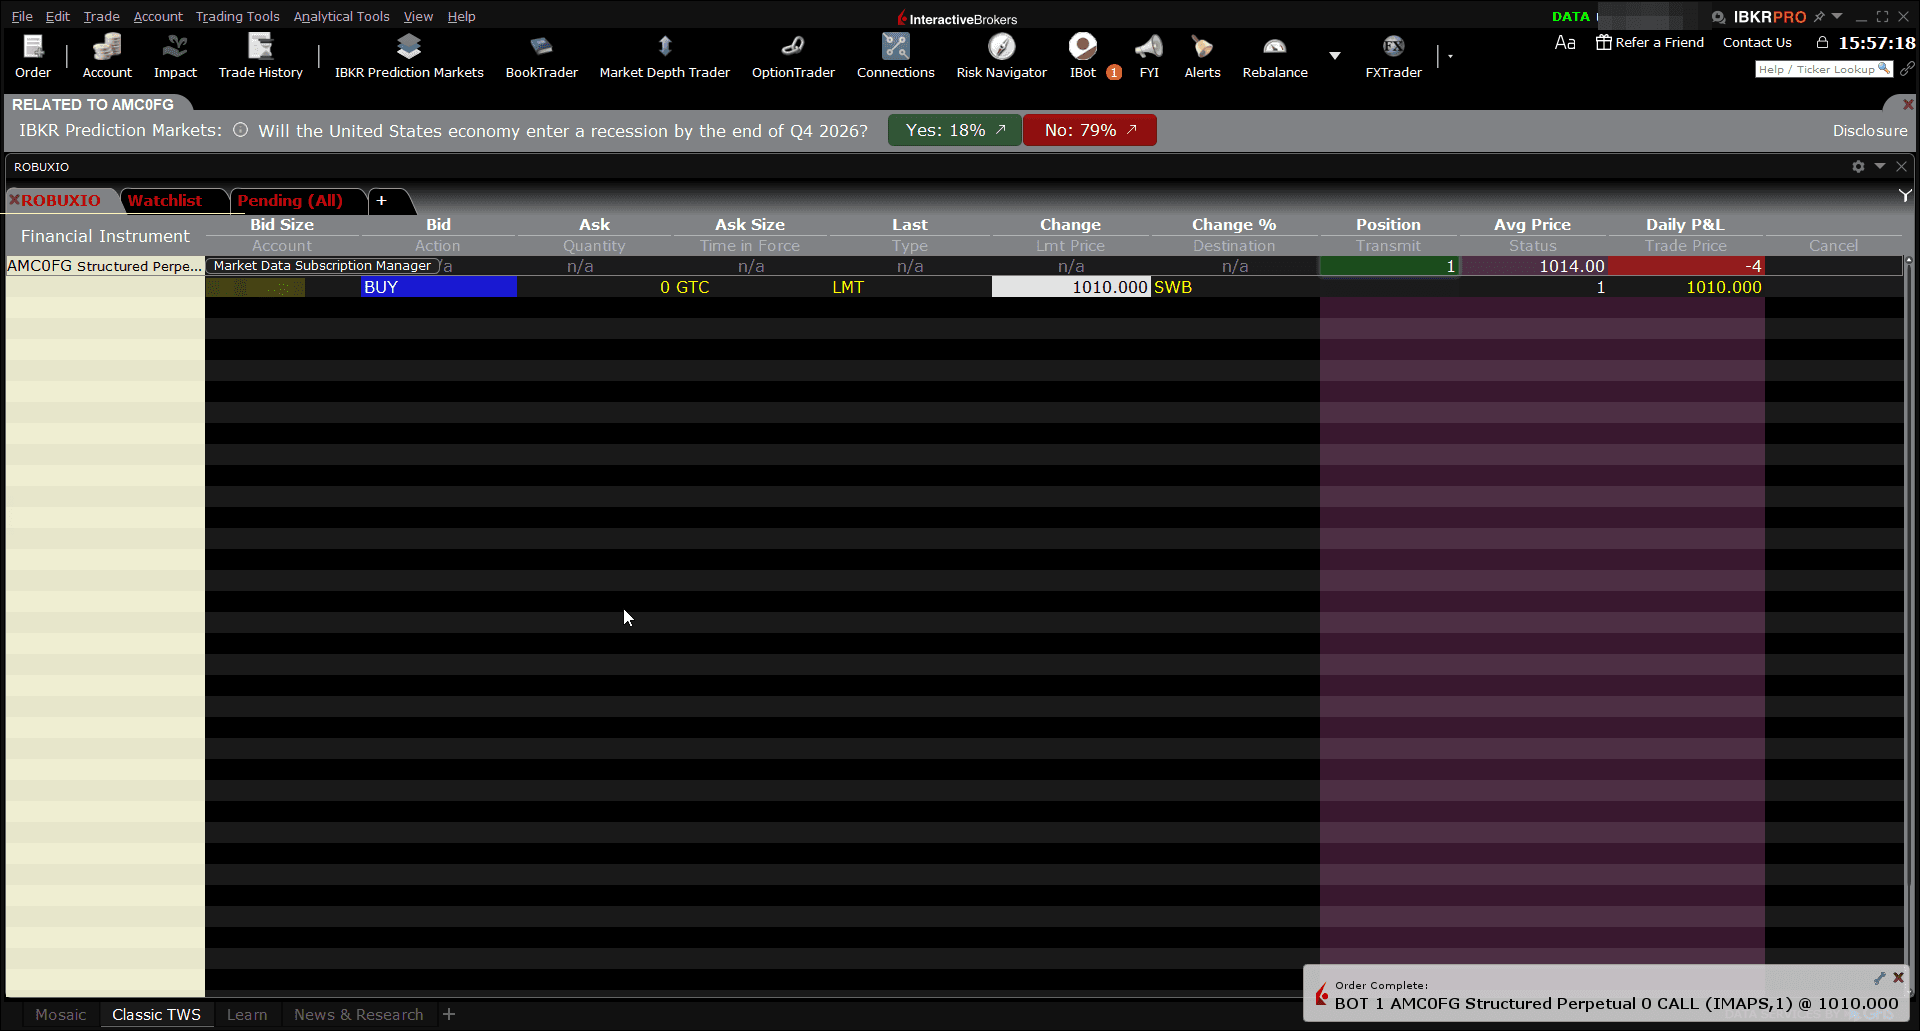Click the Daily P&L column header
Image resolution: width=1920 pixels, height=1031 pixels.
pos(1685,225)
